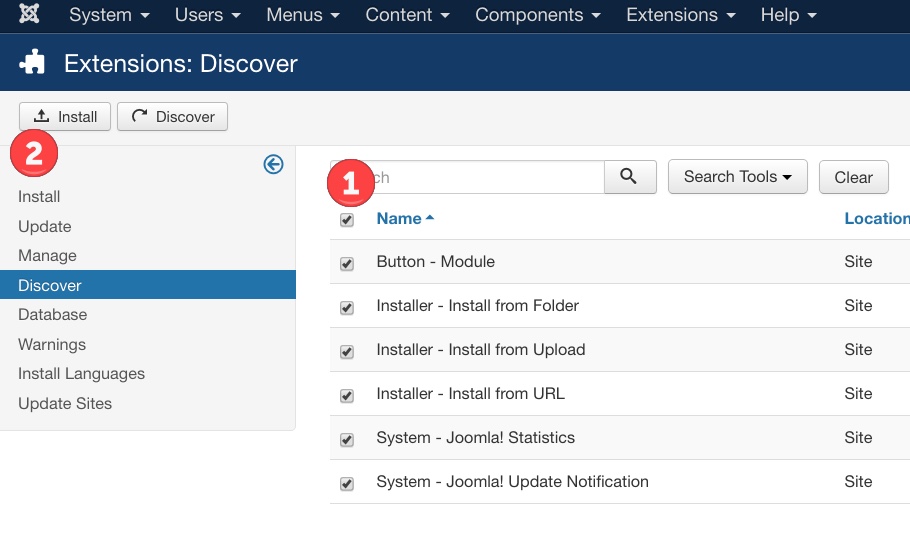Image resolution: width=910 pixels, height=538 pixels.
Task: Uncheck System - Joomla! Update Notification checkbox
Action: point(347,483)
